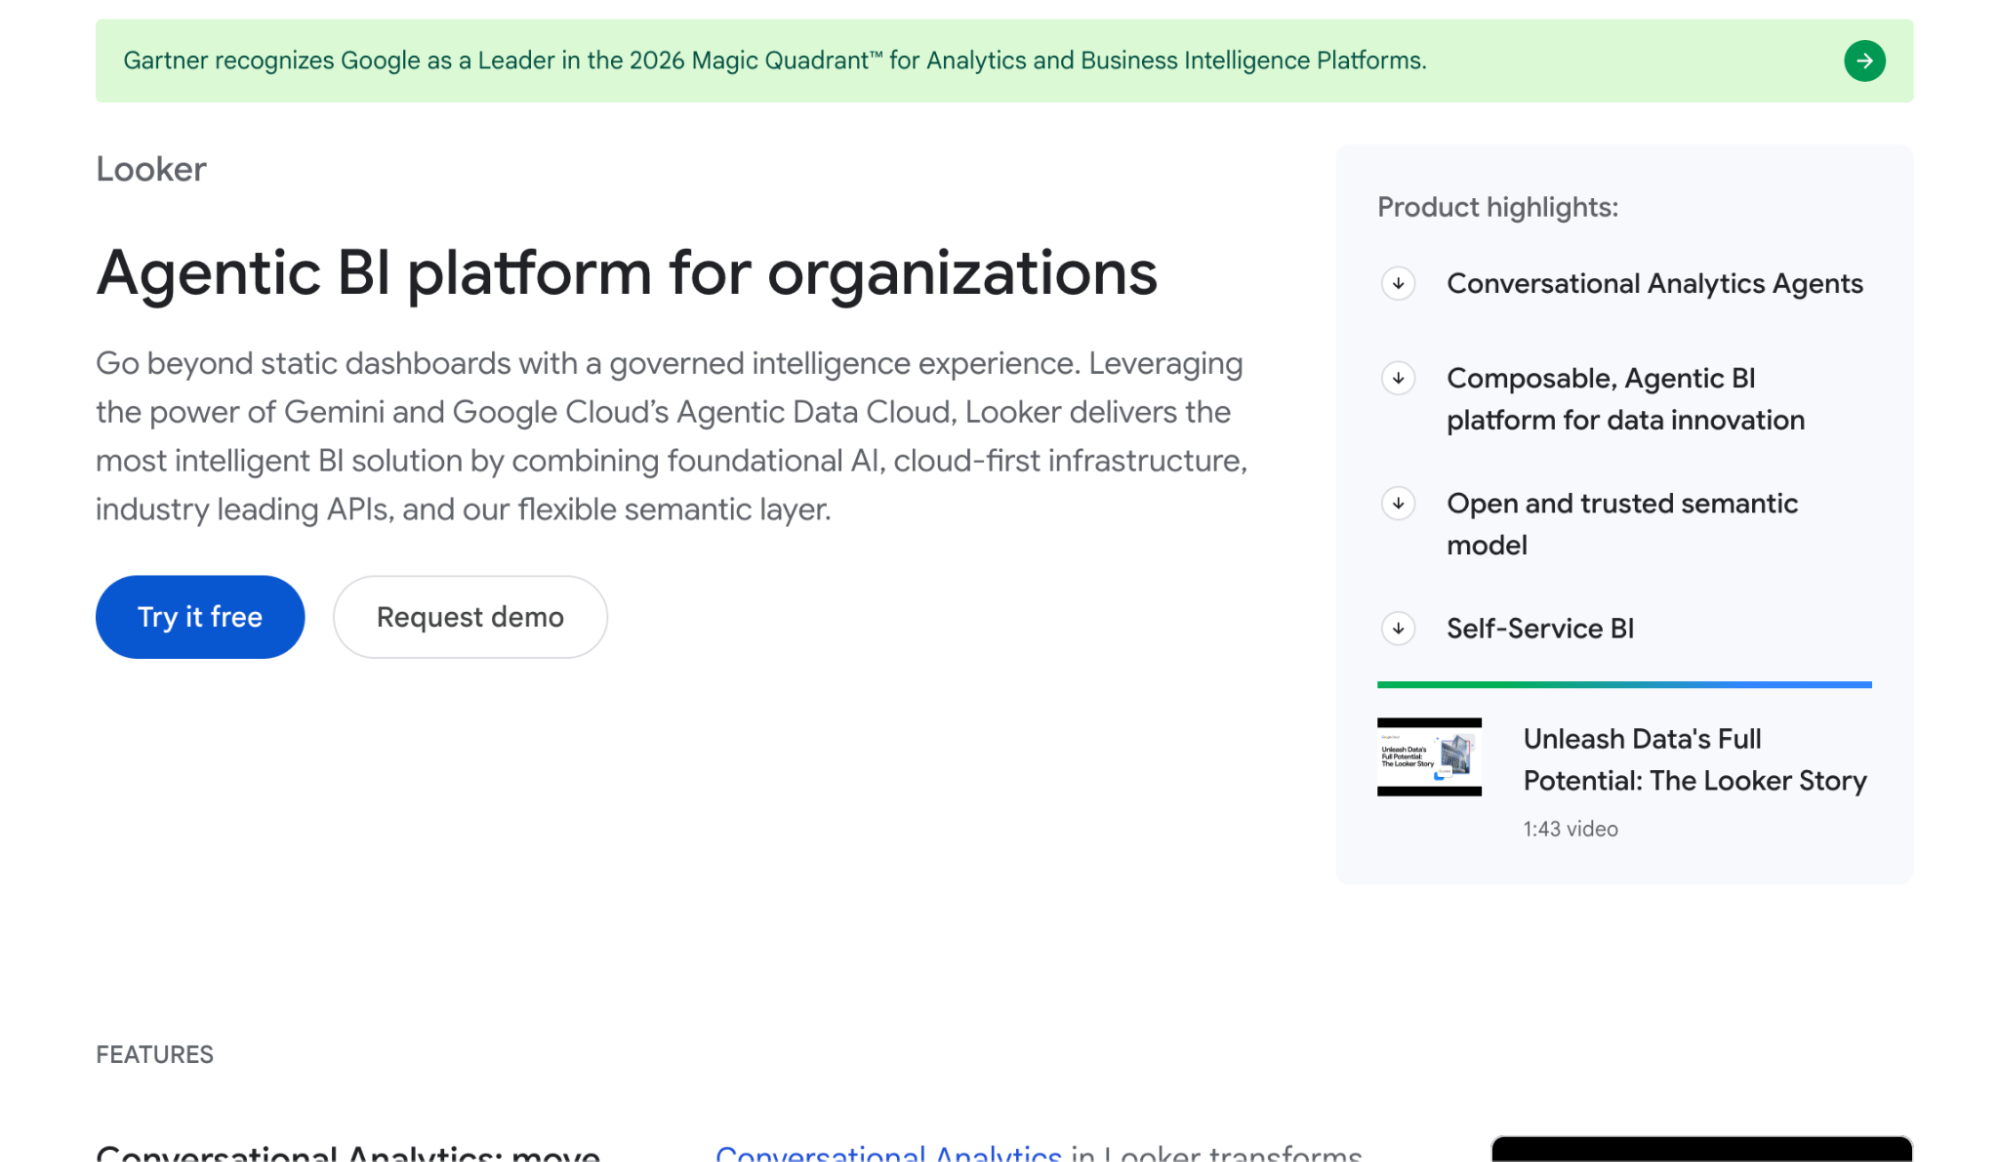Click the green arrow icon in Gartner banner
1999x1162 pixels.
1864,61
